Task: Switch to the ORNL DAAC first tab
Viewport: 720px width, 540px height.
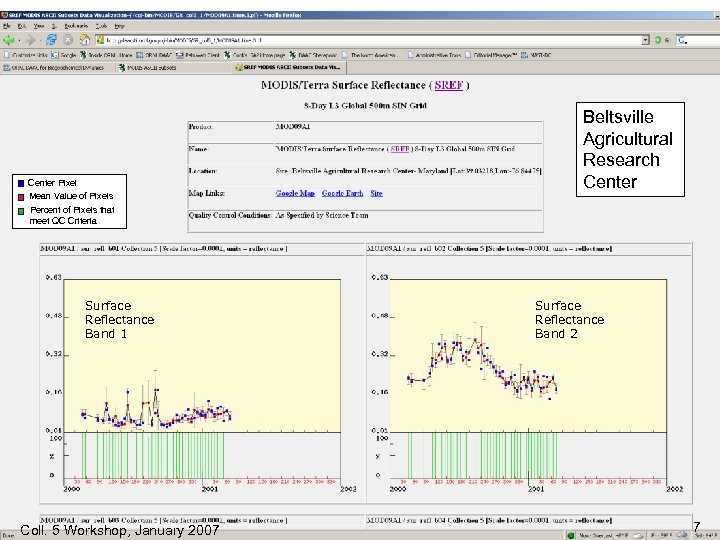Action: click(55, 67)
